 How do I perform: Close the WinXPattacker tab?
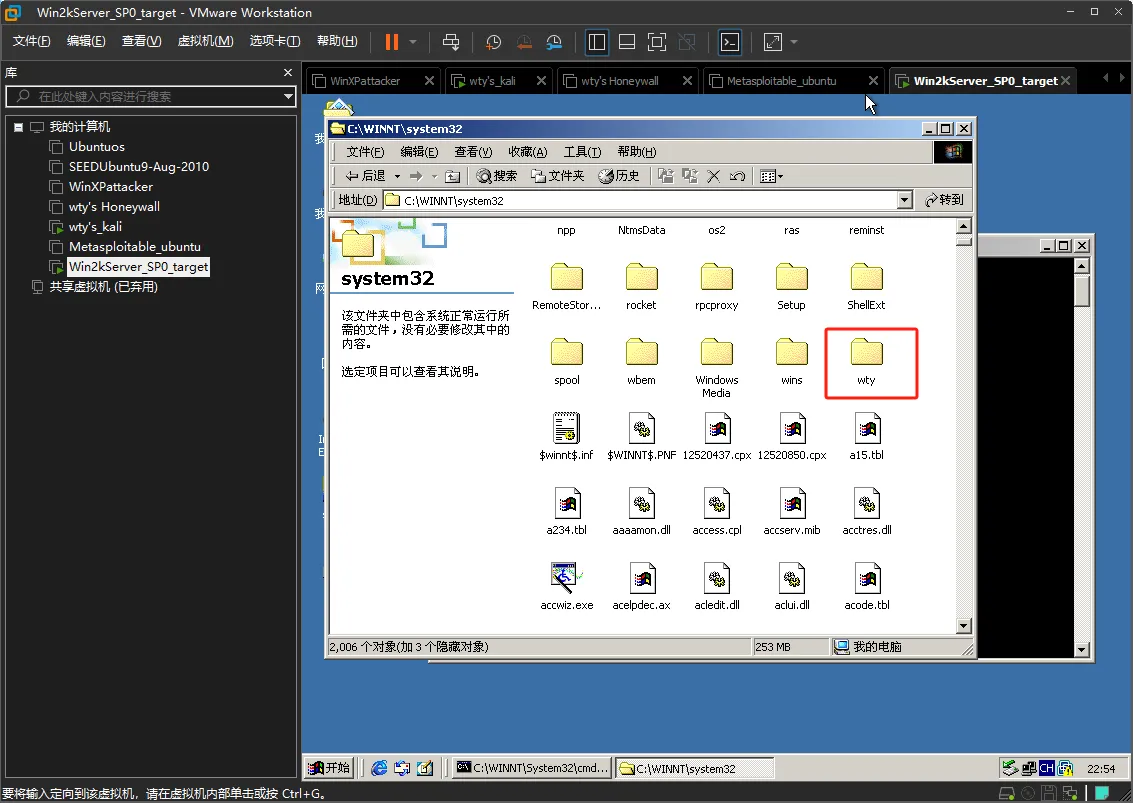429,81
